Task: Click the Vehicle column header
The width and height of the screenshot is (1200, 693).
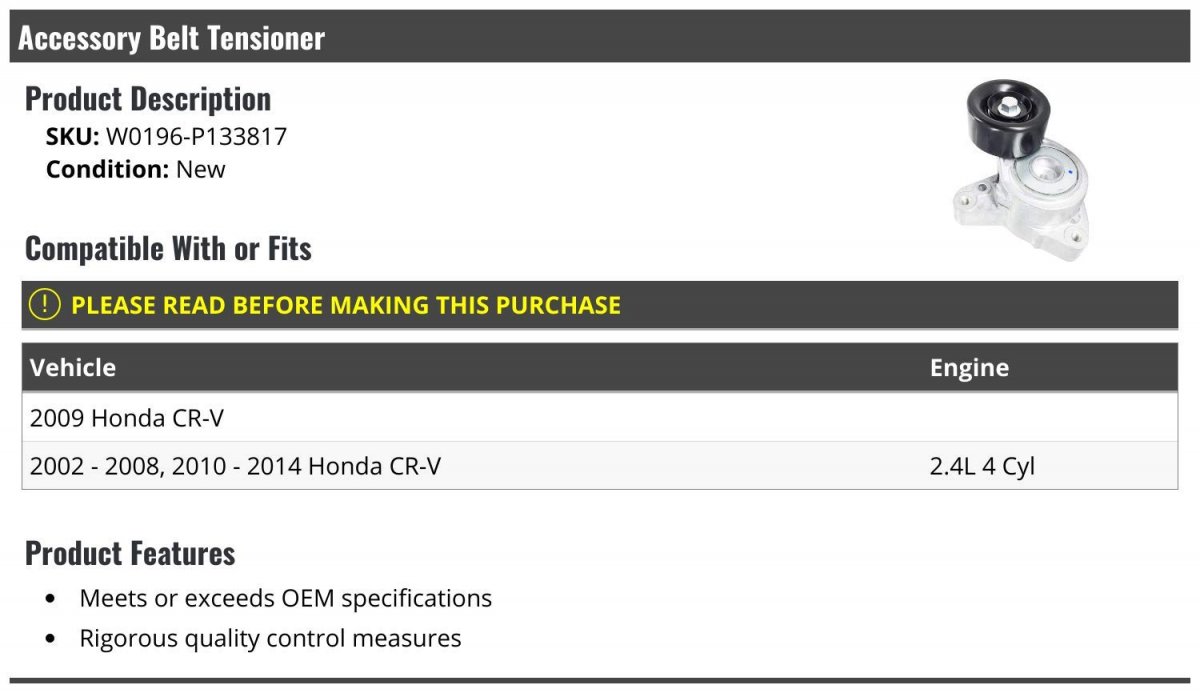Action: [73, 367]
